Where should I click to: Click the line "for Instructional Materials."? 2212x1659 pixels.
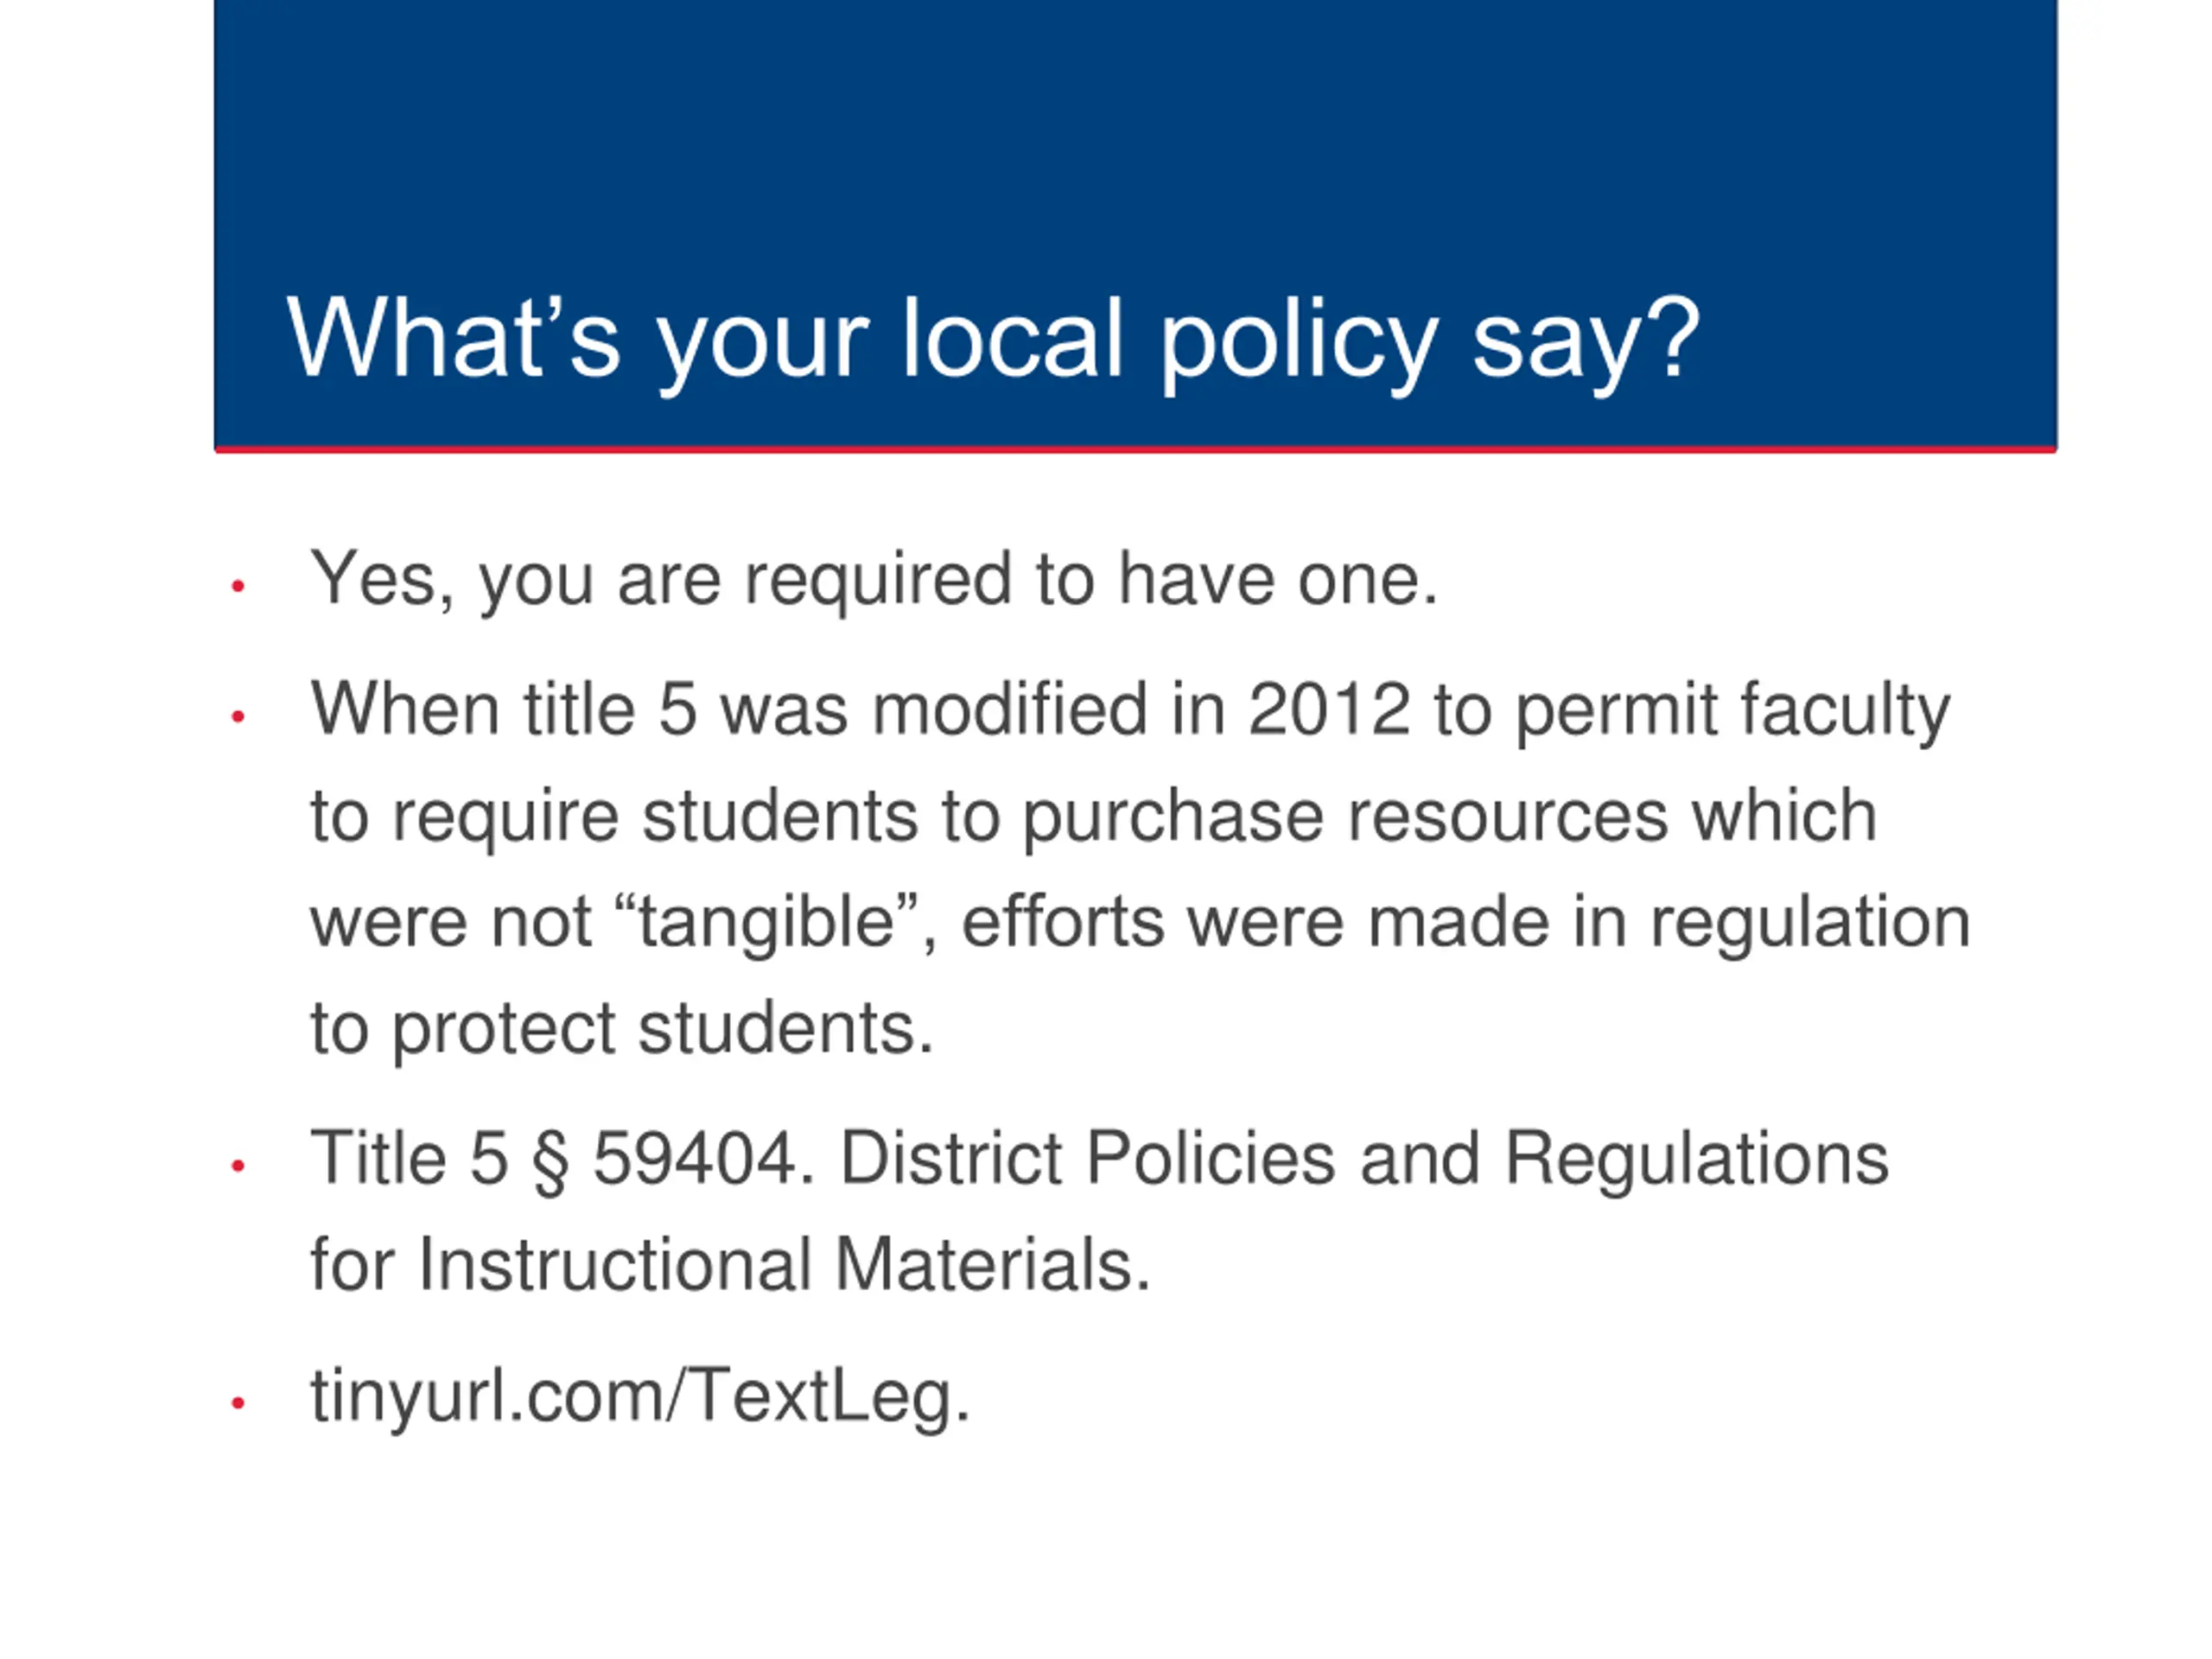730,1265
